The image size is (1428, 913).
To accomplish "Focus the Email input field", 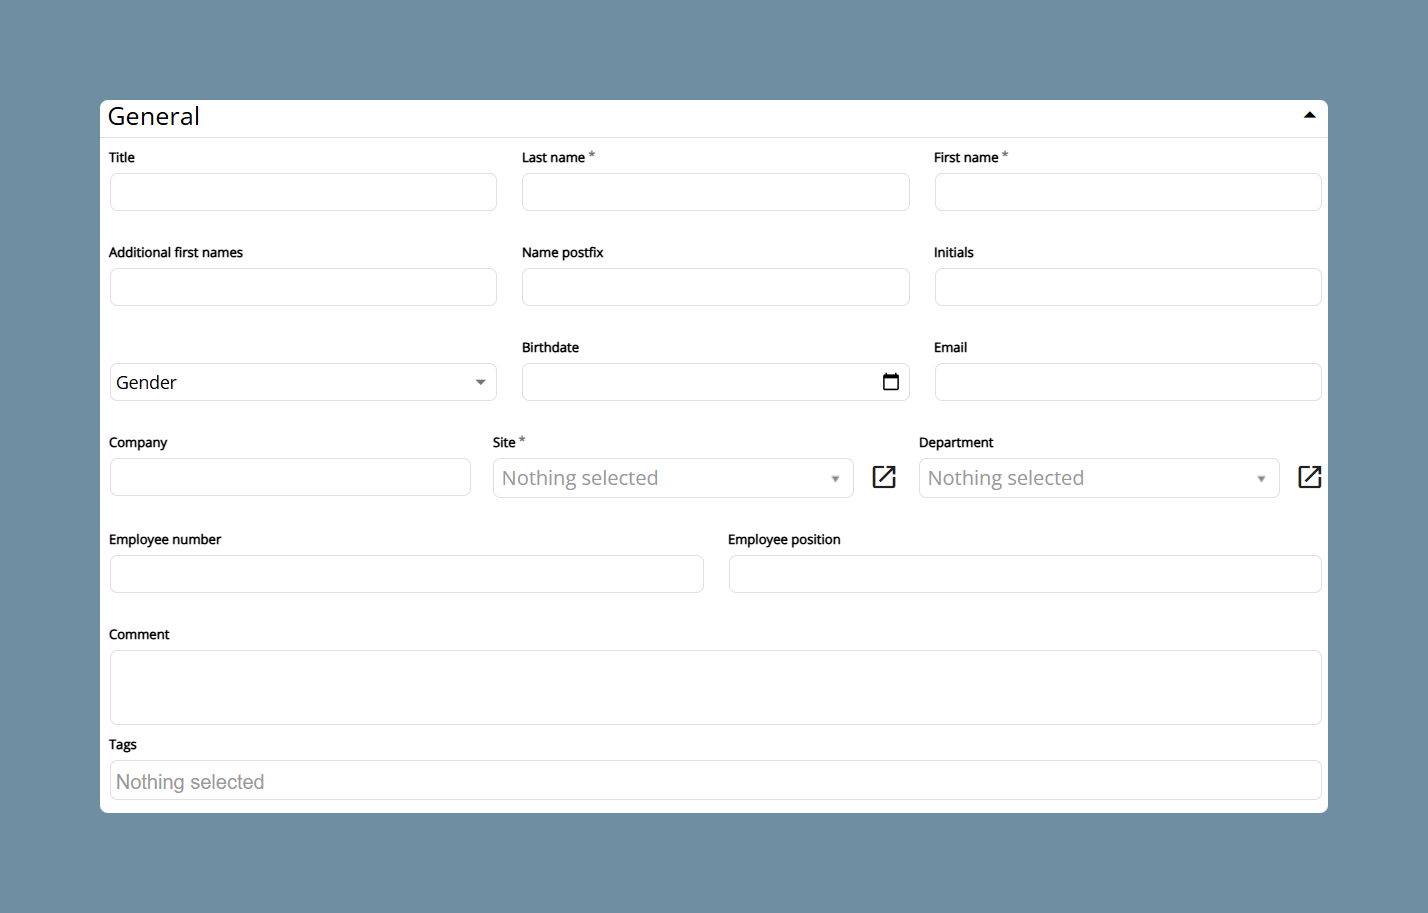I will [1128, 382].
